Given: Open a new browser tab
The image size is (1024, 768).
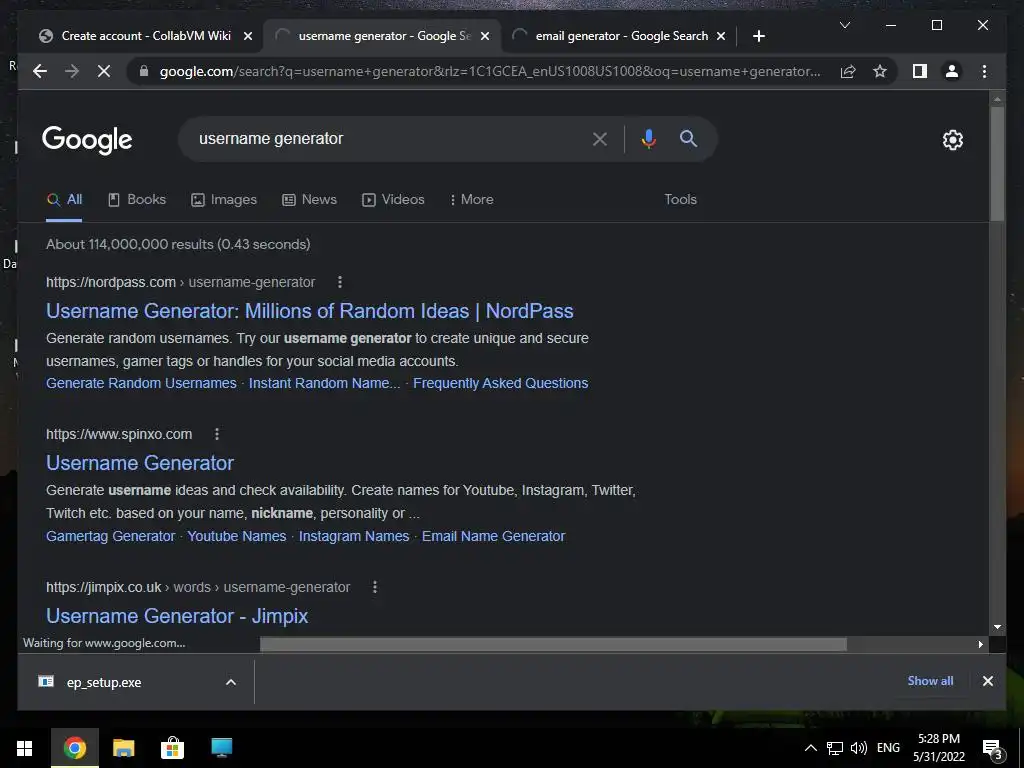Looking at the screenshot, I should pos(758,36).
